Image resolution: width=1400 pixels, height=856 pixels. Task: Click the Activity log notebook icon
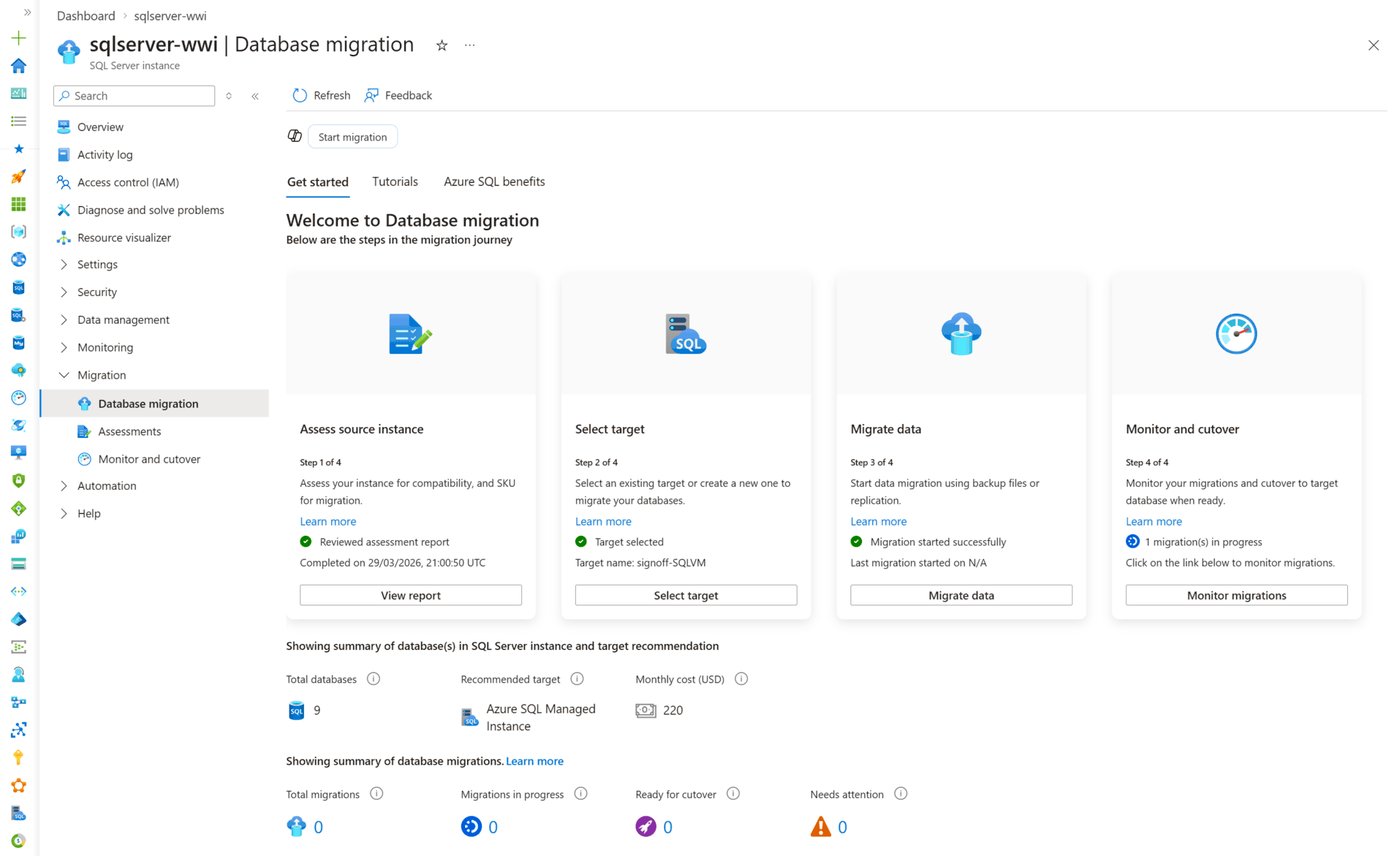tap(64, 155)
